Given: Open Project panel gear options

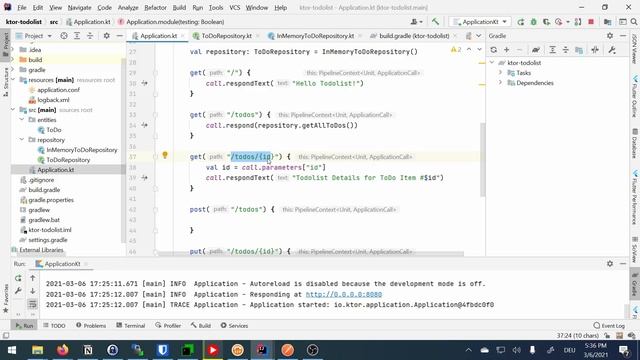Looking at the screenshot, I should tap(107, 36).
